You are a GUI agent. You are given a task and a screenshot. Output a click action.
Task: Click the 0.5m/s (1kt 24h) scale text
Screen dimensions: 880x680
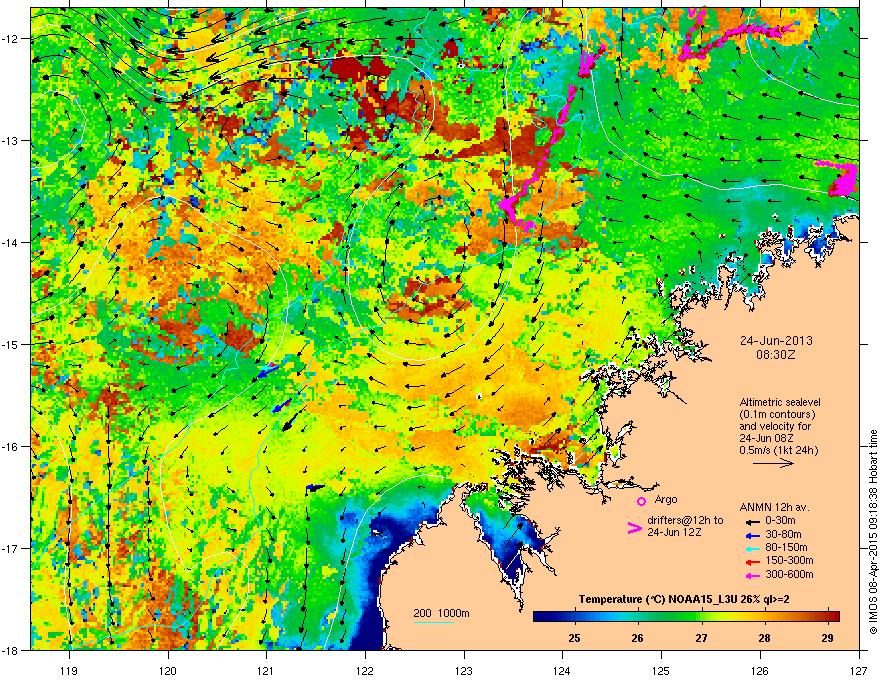(778, 450)
